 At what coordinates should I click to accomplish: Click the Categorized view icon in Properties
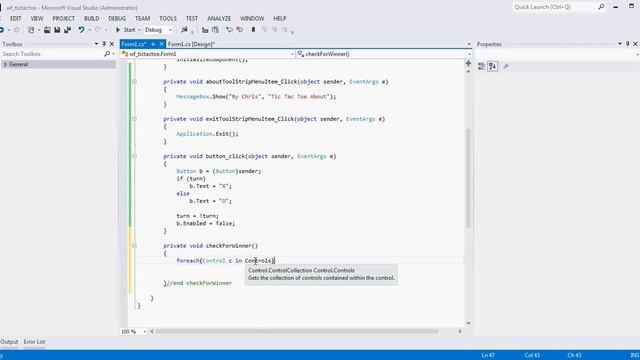click(482, 66)
